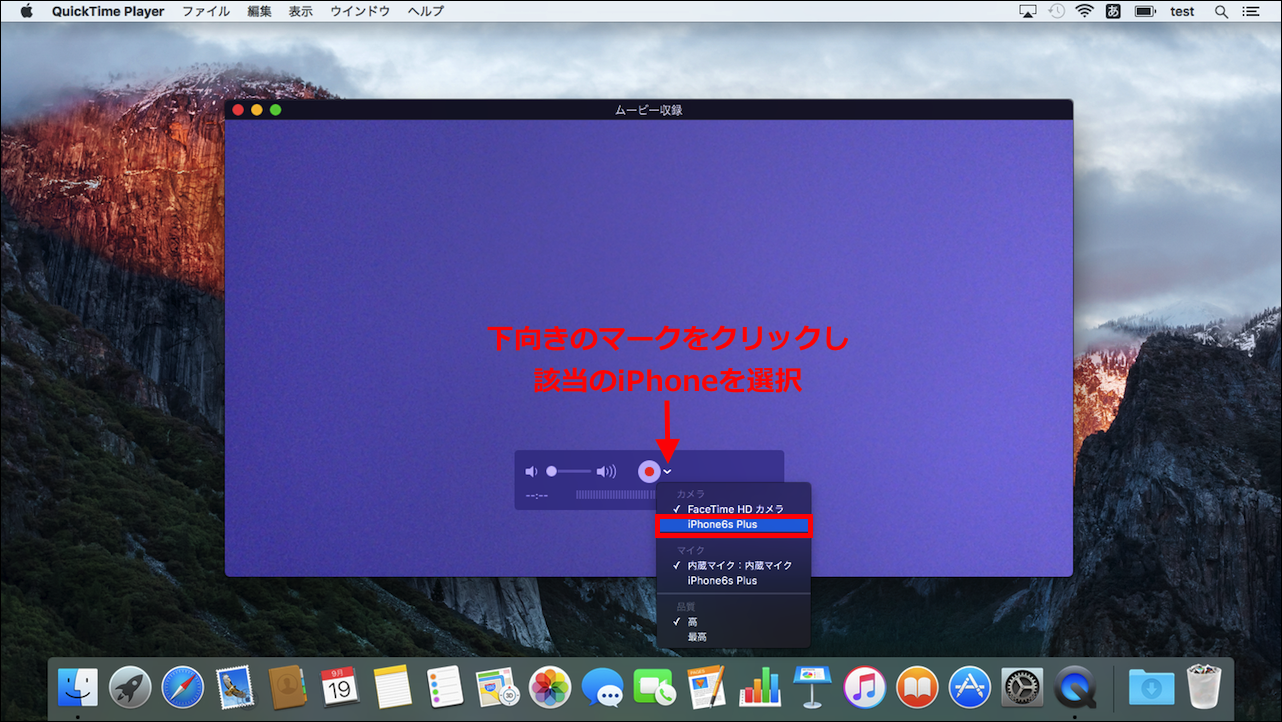
Task: Open the ウインドウ menu
Action: point(360,11)
